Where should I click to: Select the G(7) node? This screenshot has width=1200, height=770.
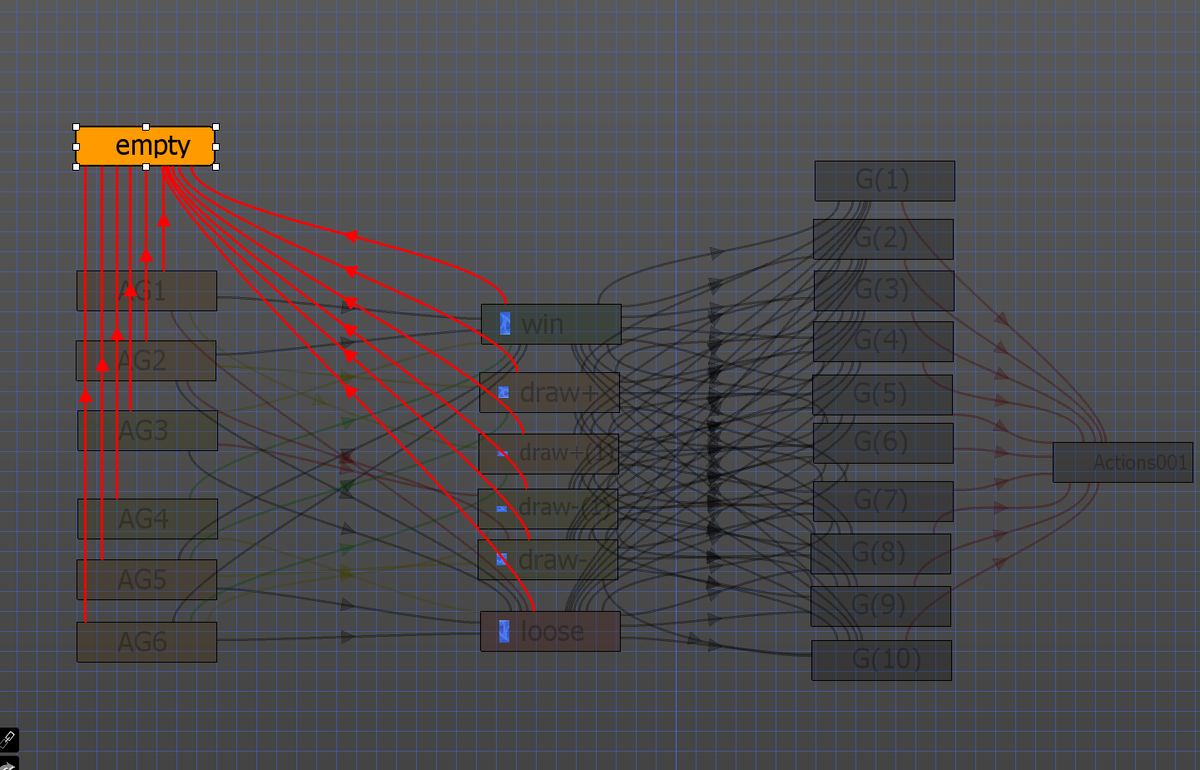point(883,501)
